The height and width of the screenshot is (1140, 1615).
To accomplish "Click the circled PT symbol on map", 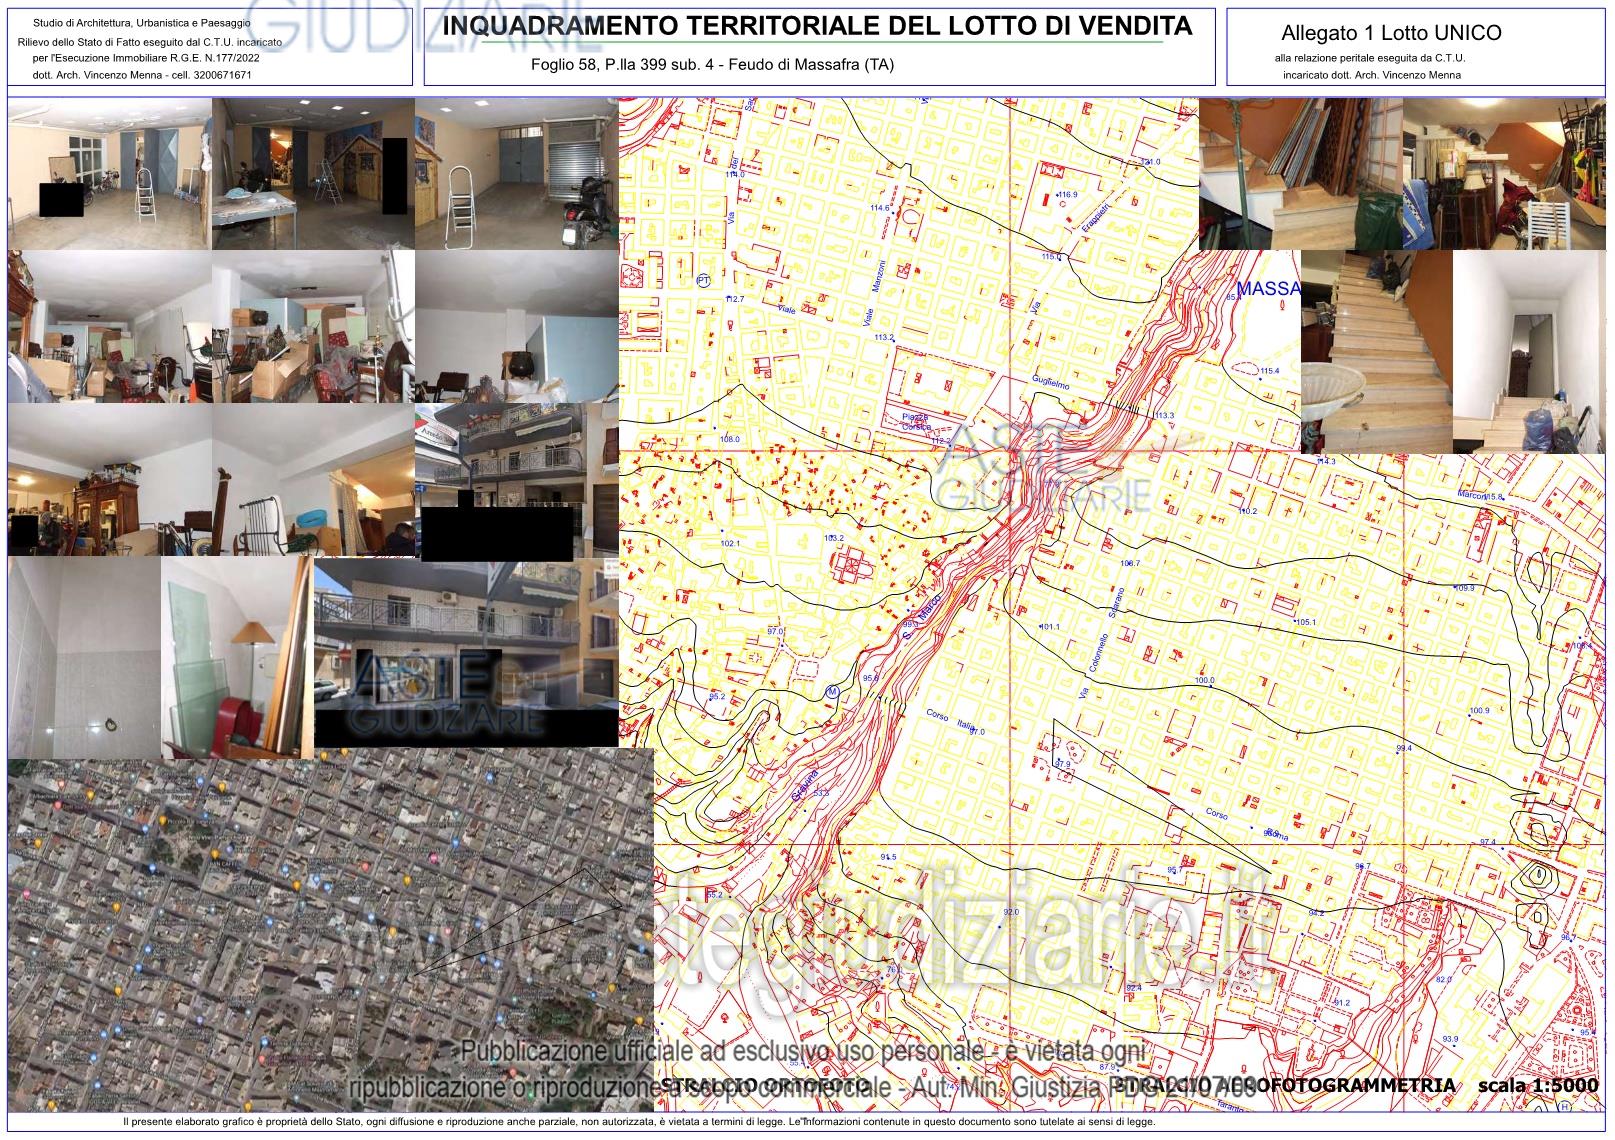I will (703, 282).
